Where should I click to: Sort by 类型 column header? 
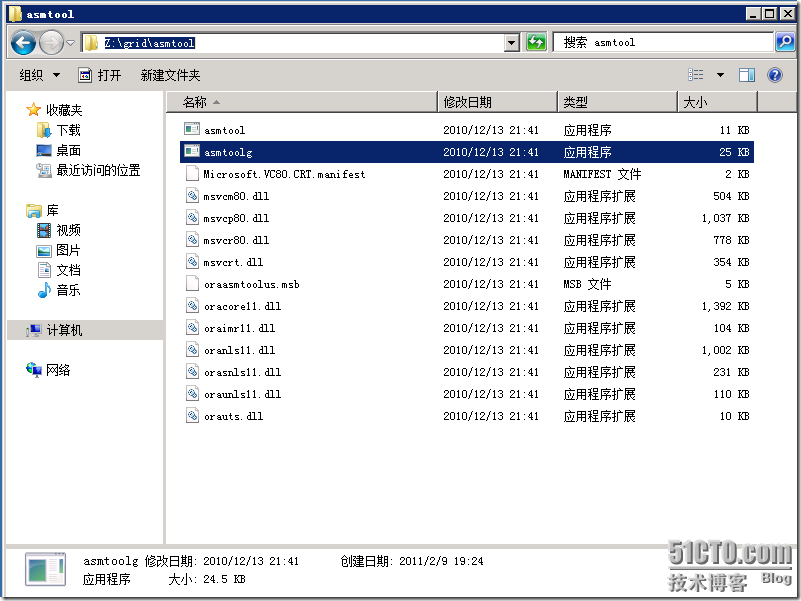618,102
